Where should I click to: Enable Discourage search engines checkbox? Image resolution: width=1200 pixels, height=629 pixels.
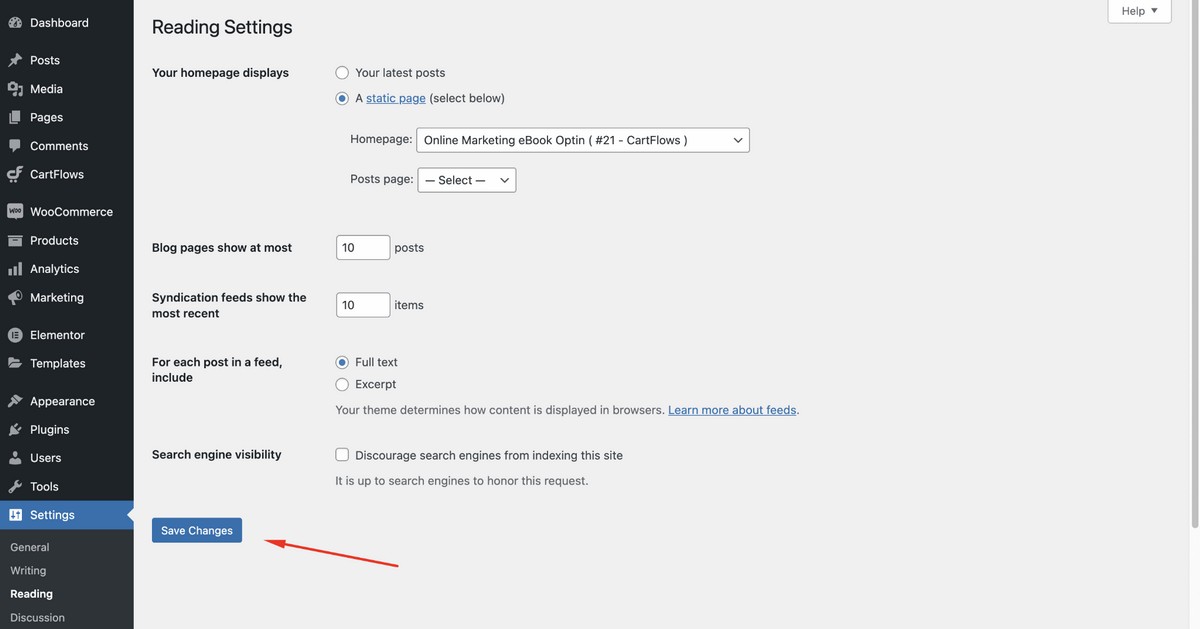342,455
